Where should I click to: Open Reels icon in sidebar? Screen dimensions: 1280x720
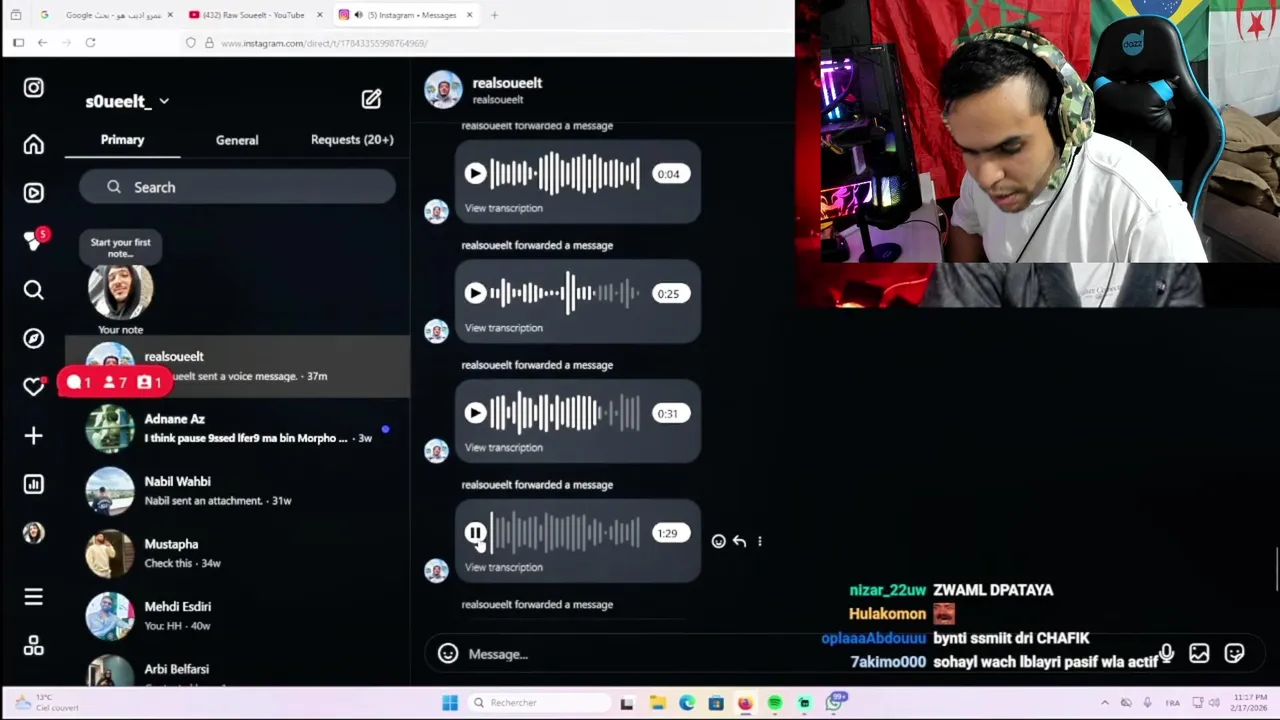click(x=33, y=192)
